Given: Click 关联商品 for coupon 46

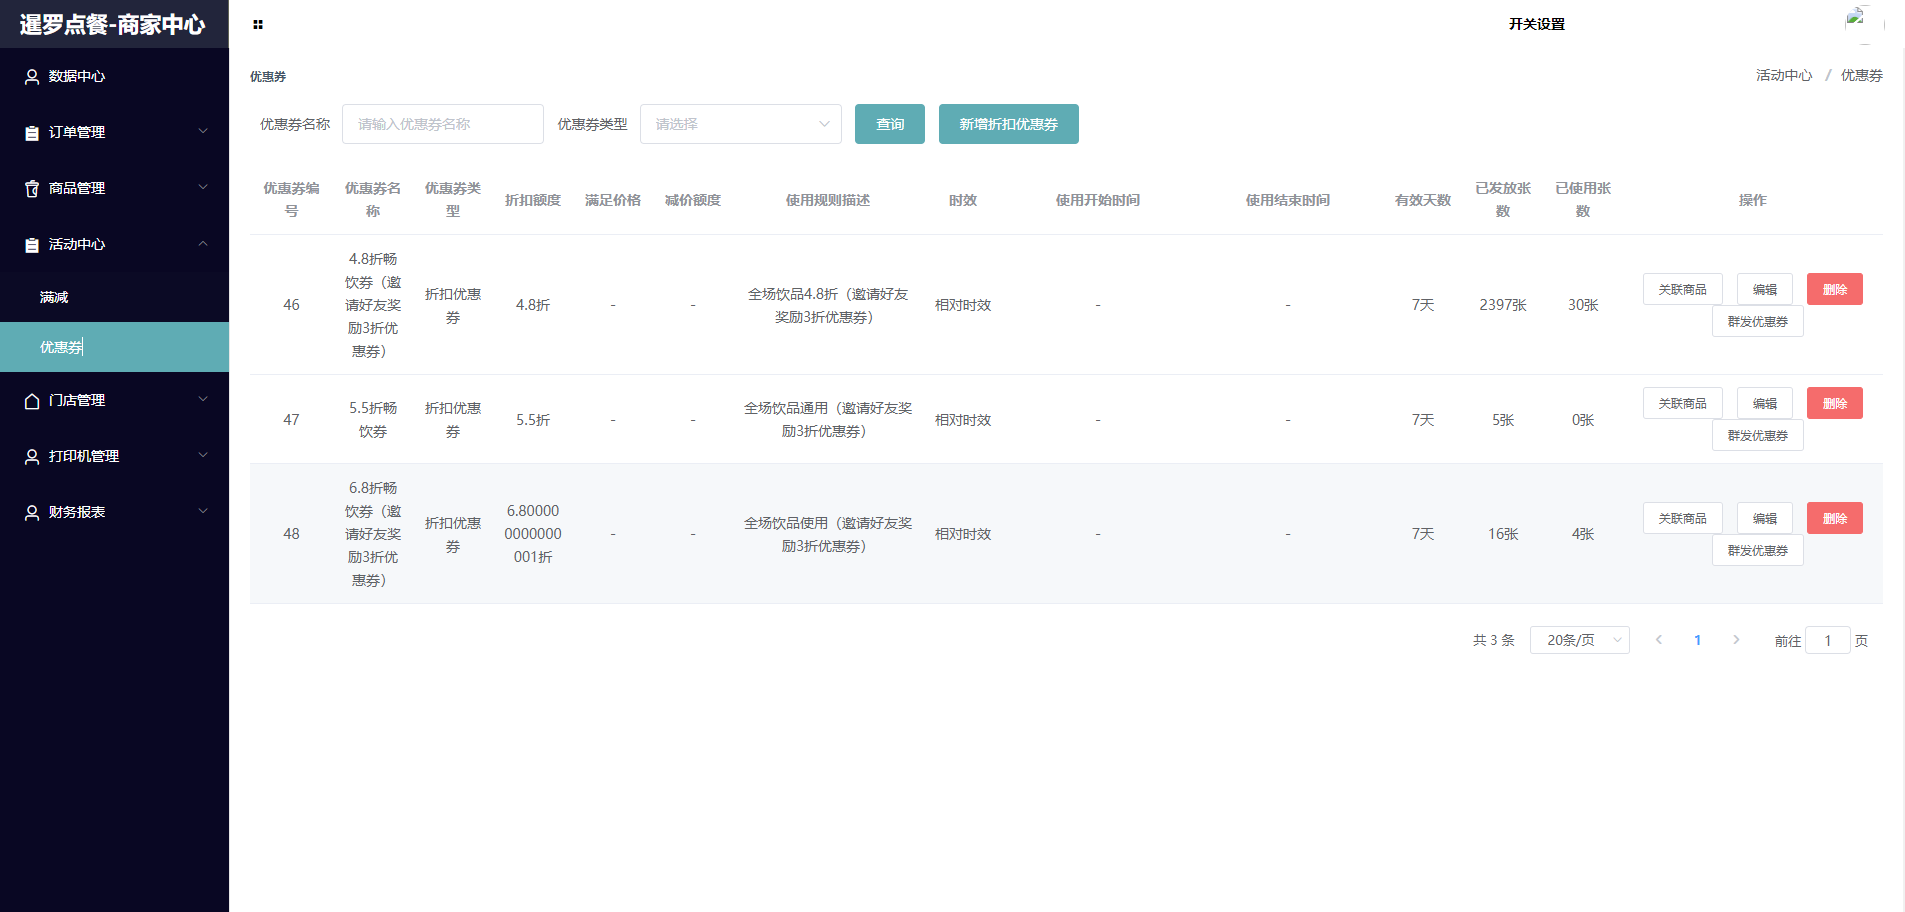Looking at the screenshot, I should pyautogui.click(x=1683, y=289).
